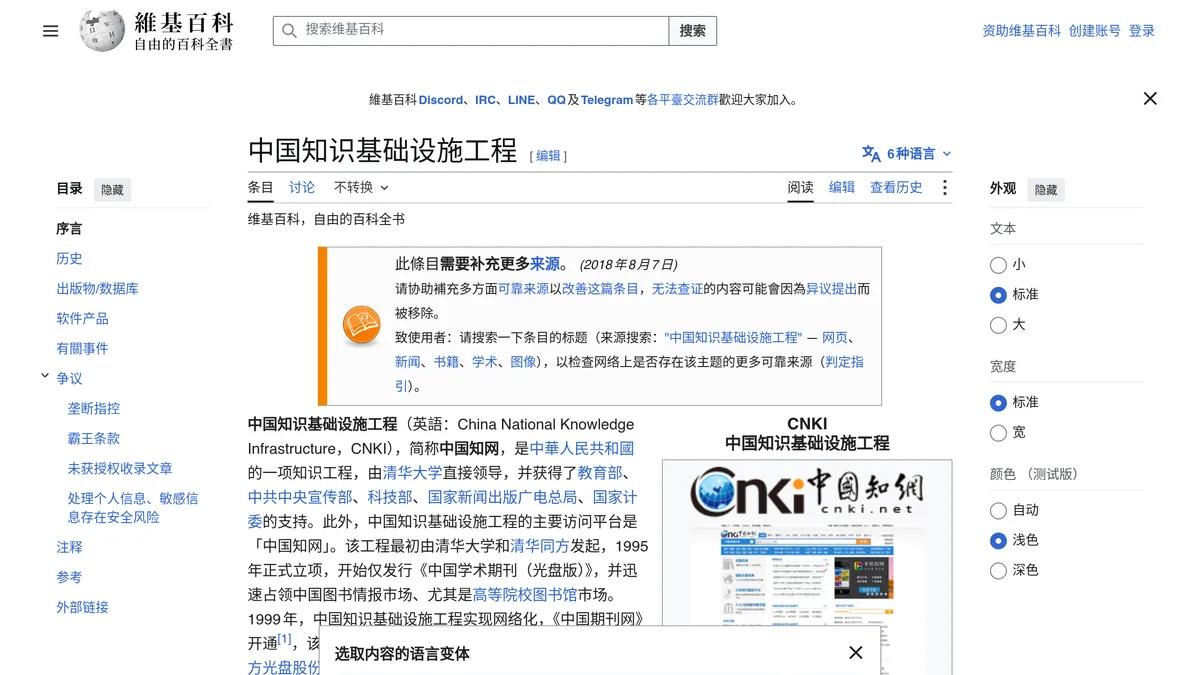Image resolution: width=1200 pixels, height=675 pixels.
Task: Click the 无法查证 link
Action: [x=677, y=288]
